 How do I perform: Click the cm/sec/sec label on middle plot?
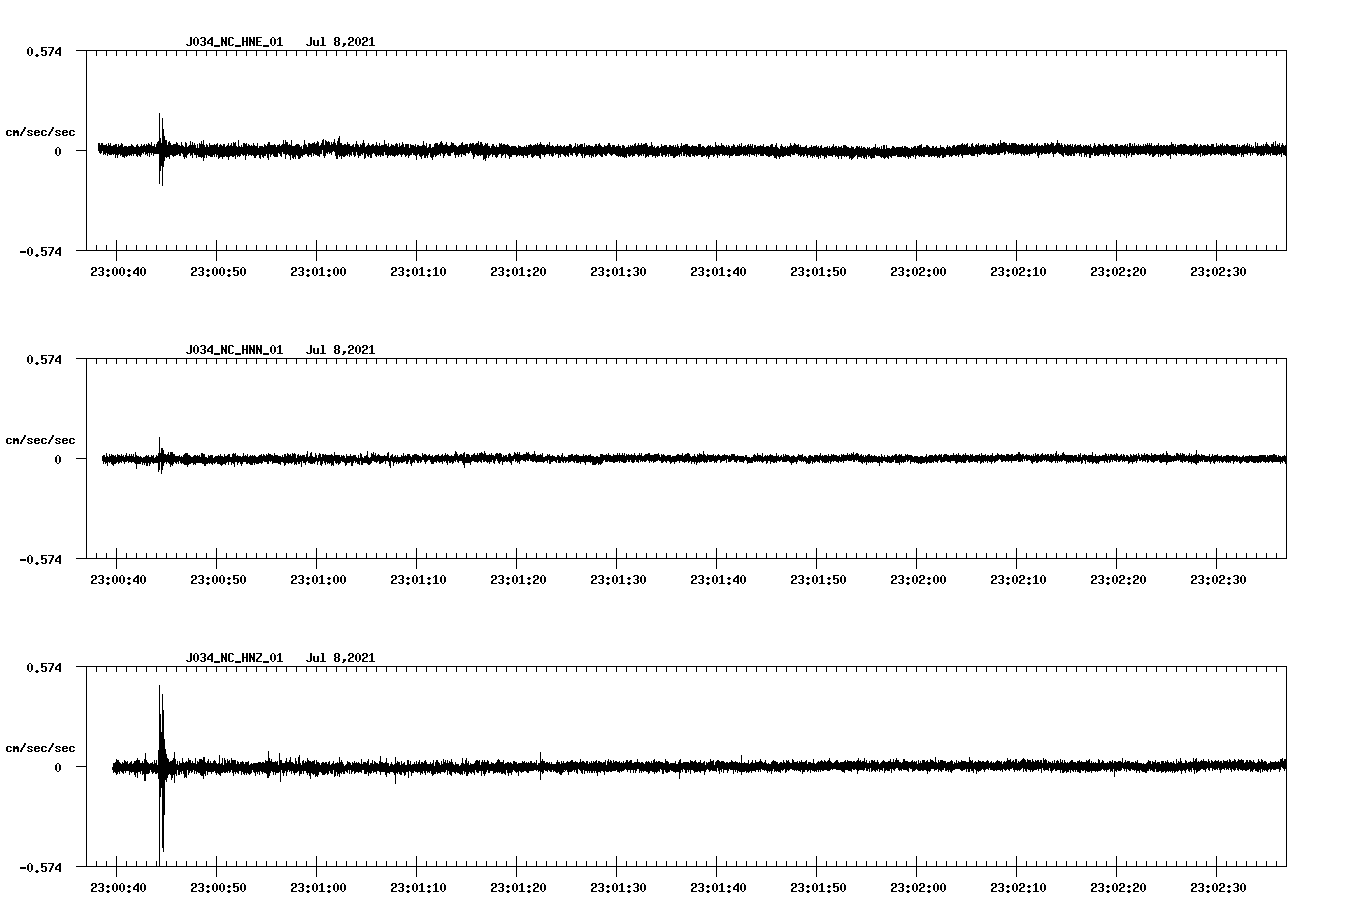[x=39, y=439]
